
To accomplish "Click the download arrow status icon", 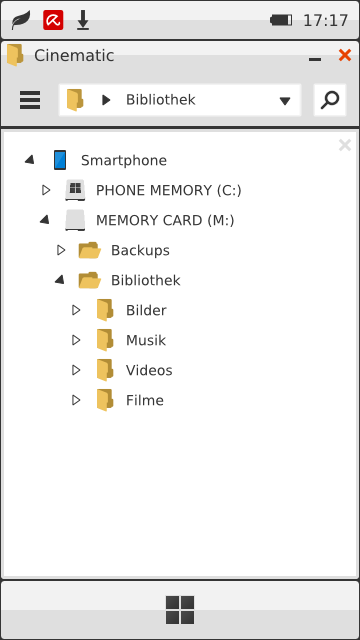I will (83, 20).
